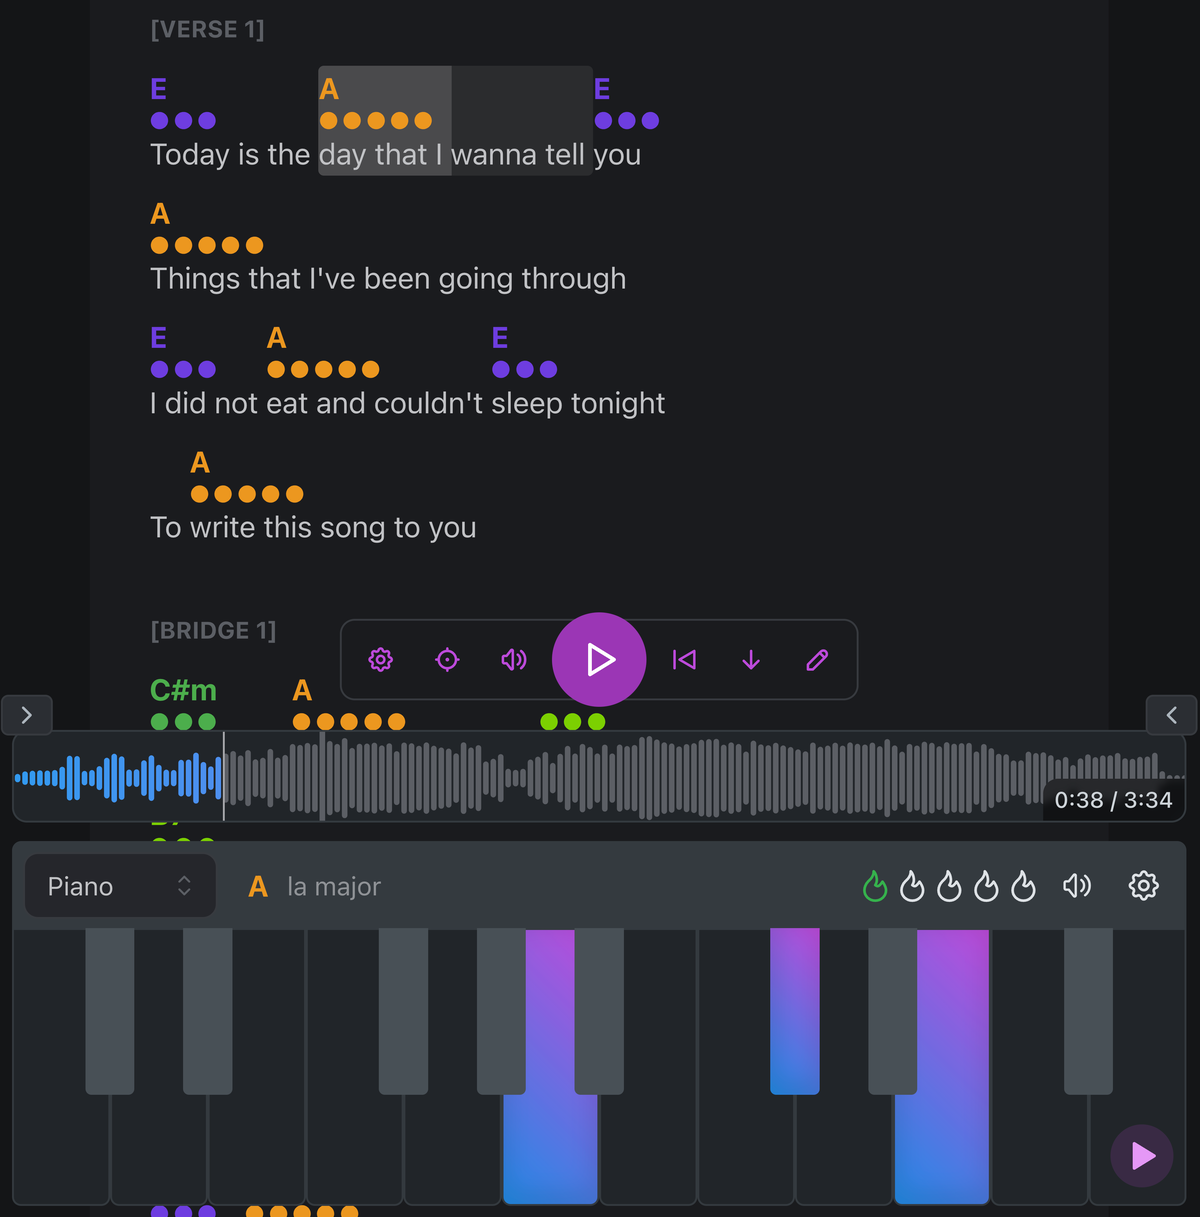Select the second flame difficulty level
This screenshot has height=1217, width=1200.
pos(912,886)
